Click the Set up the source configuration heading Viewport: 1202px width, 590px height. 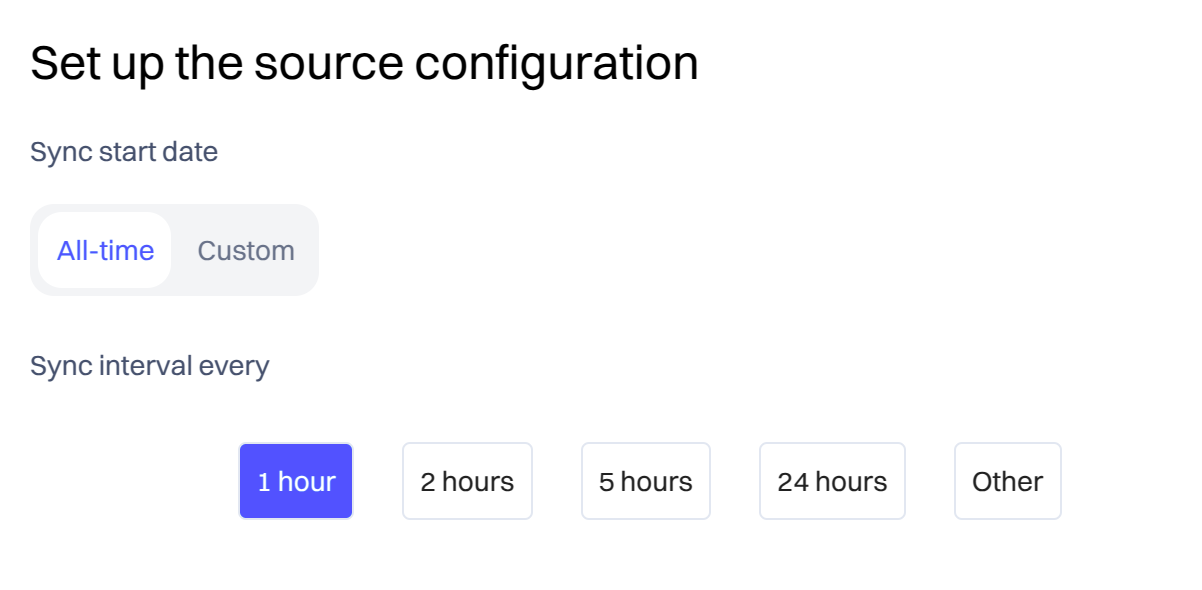point(364,63)
